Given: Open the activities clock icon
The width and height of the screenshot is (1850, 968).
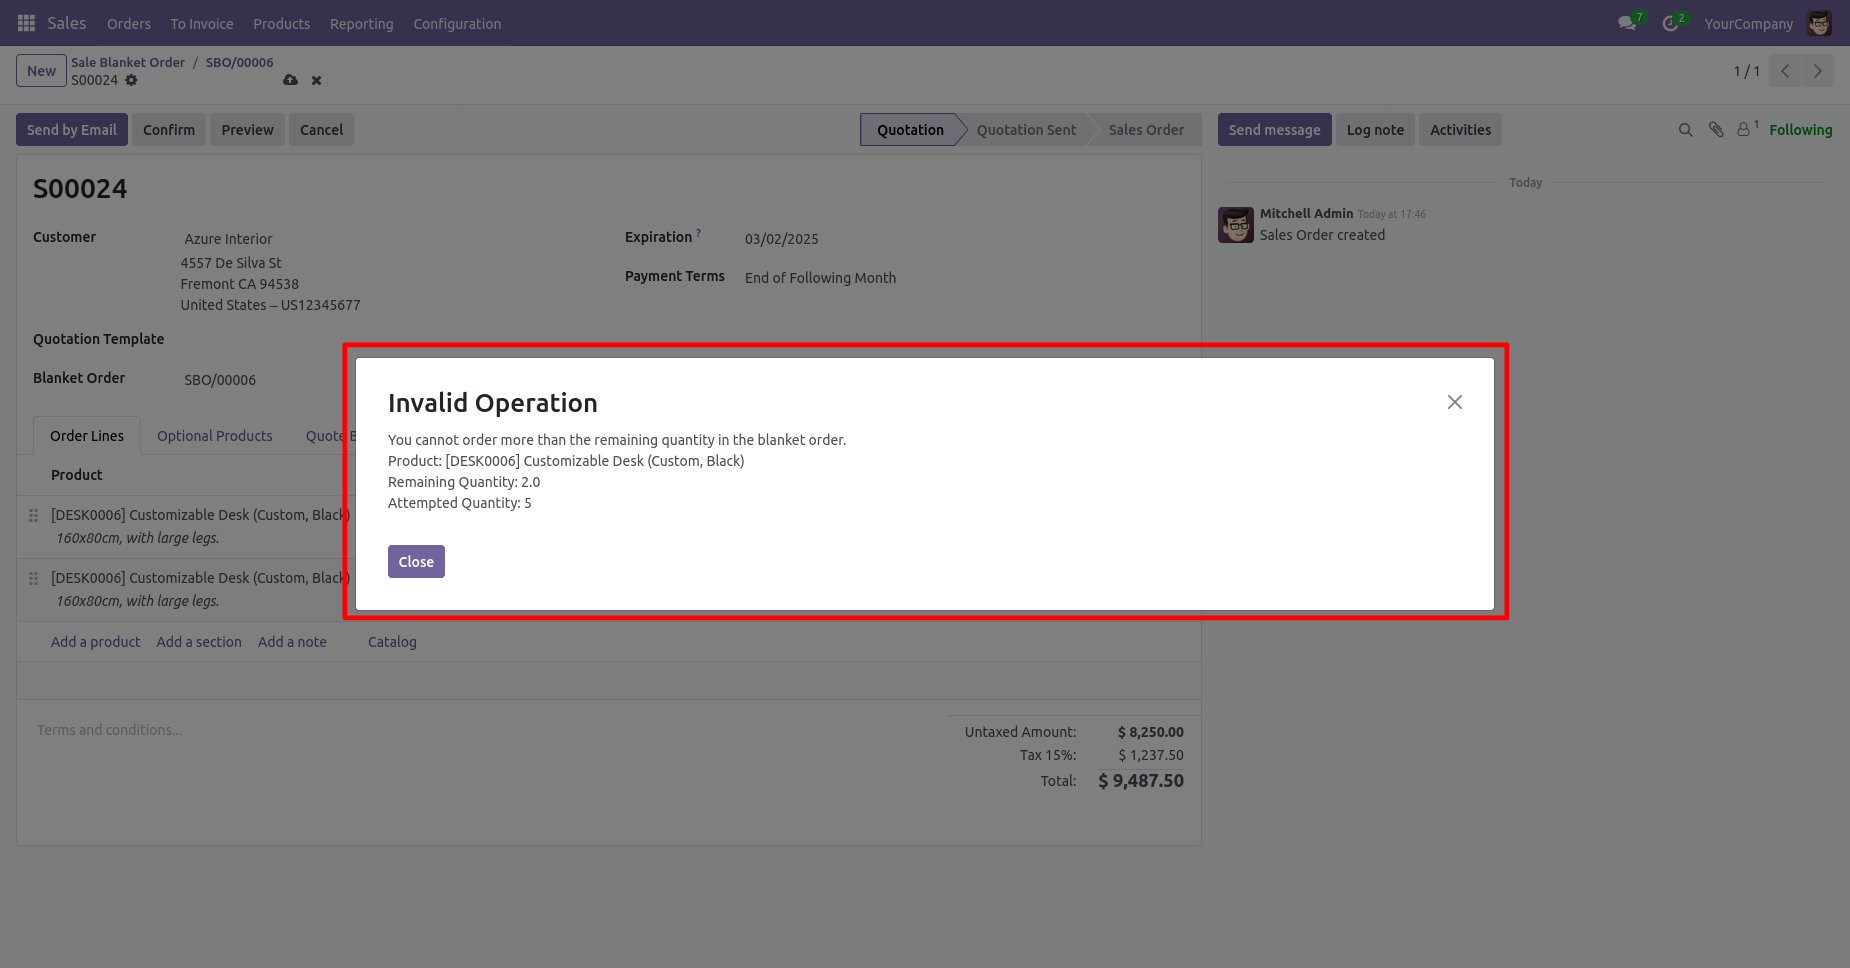Looking at the screenshot, I should [1670, 23].
